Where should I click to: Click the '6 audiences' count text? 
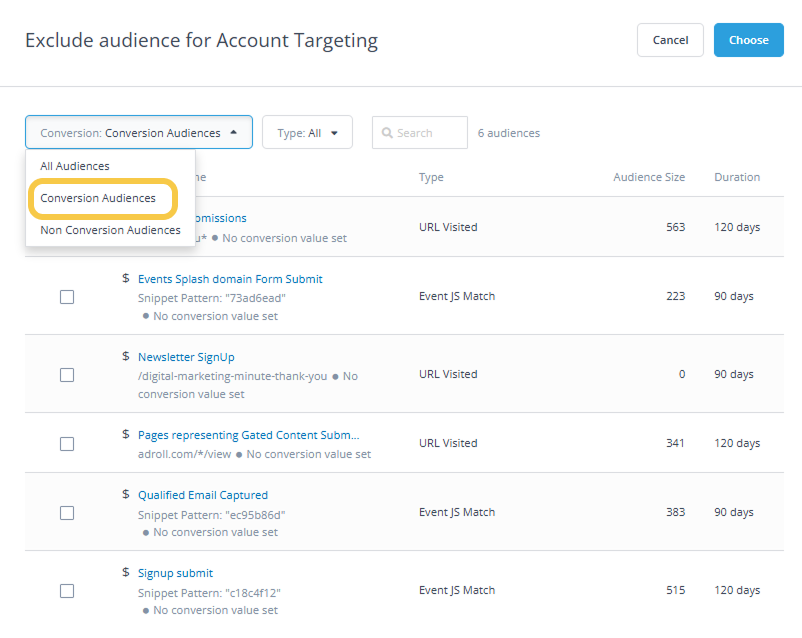click(x=509, y=133)
